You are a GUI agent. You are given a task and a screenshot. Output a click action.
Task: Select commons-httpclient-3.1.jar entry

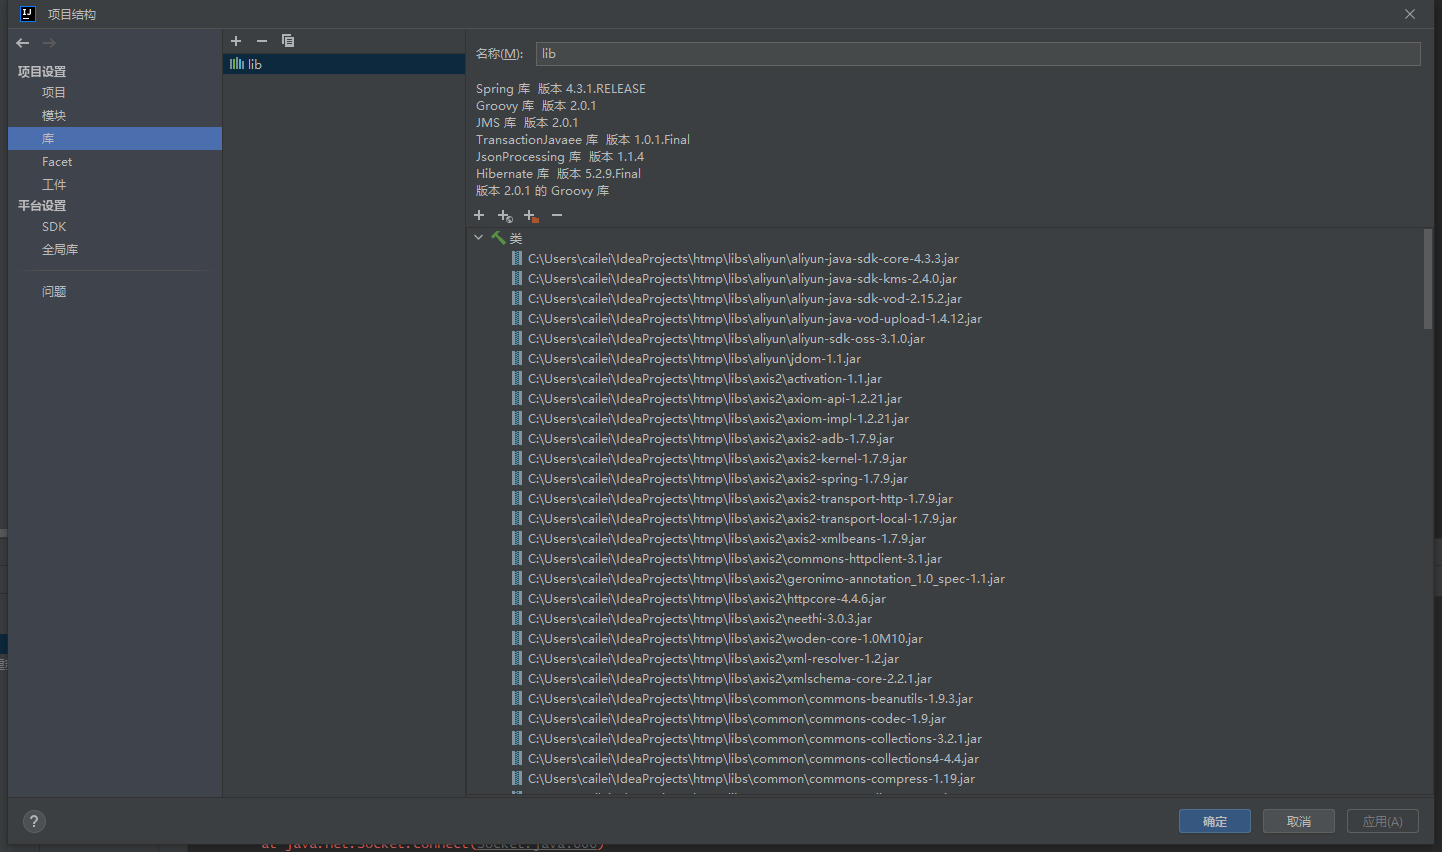point(735,558)
